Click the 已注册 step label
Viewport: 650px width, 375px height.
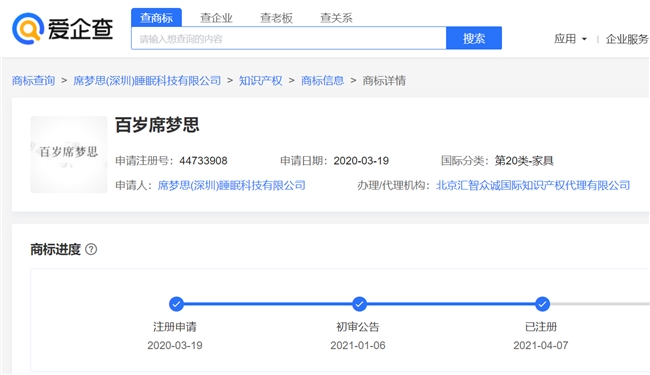point(541,327)
